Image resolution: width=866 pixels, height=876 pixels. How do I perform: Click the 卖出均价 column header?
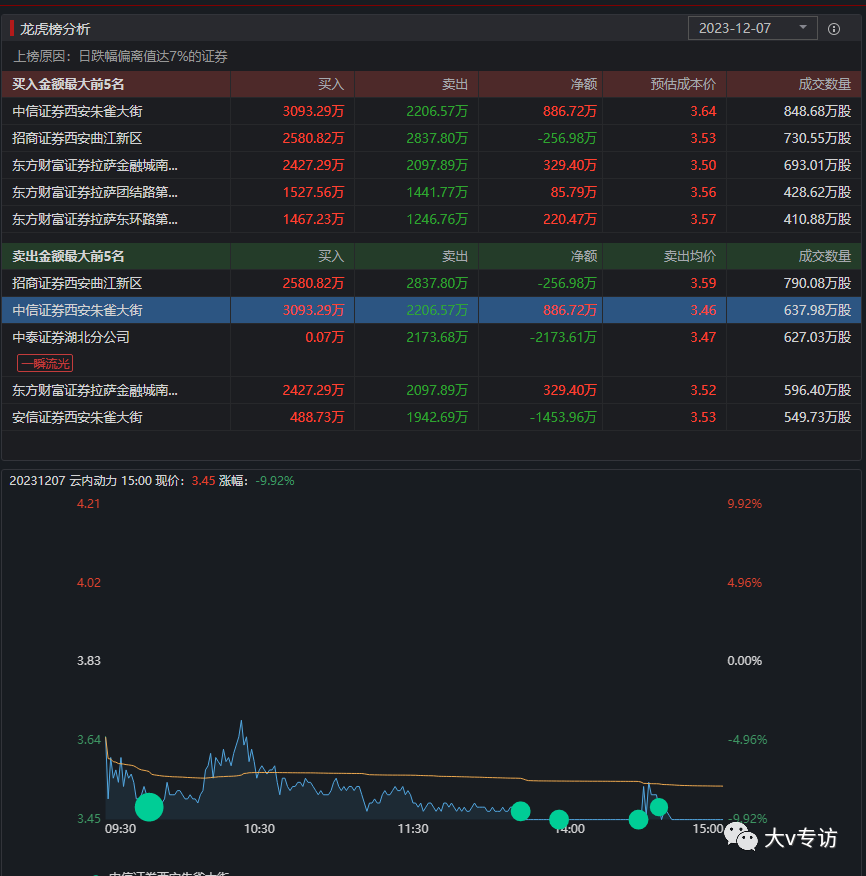pos(689,256)
